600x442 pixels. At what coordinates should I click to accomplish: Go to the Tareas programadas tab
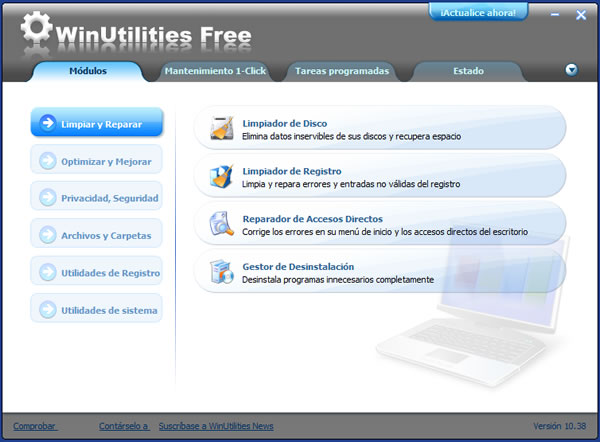click(342, 71)
